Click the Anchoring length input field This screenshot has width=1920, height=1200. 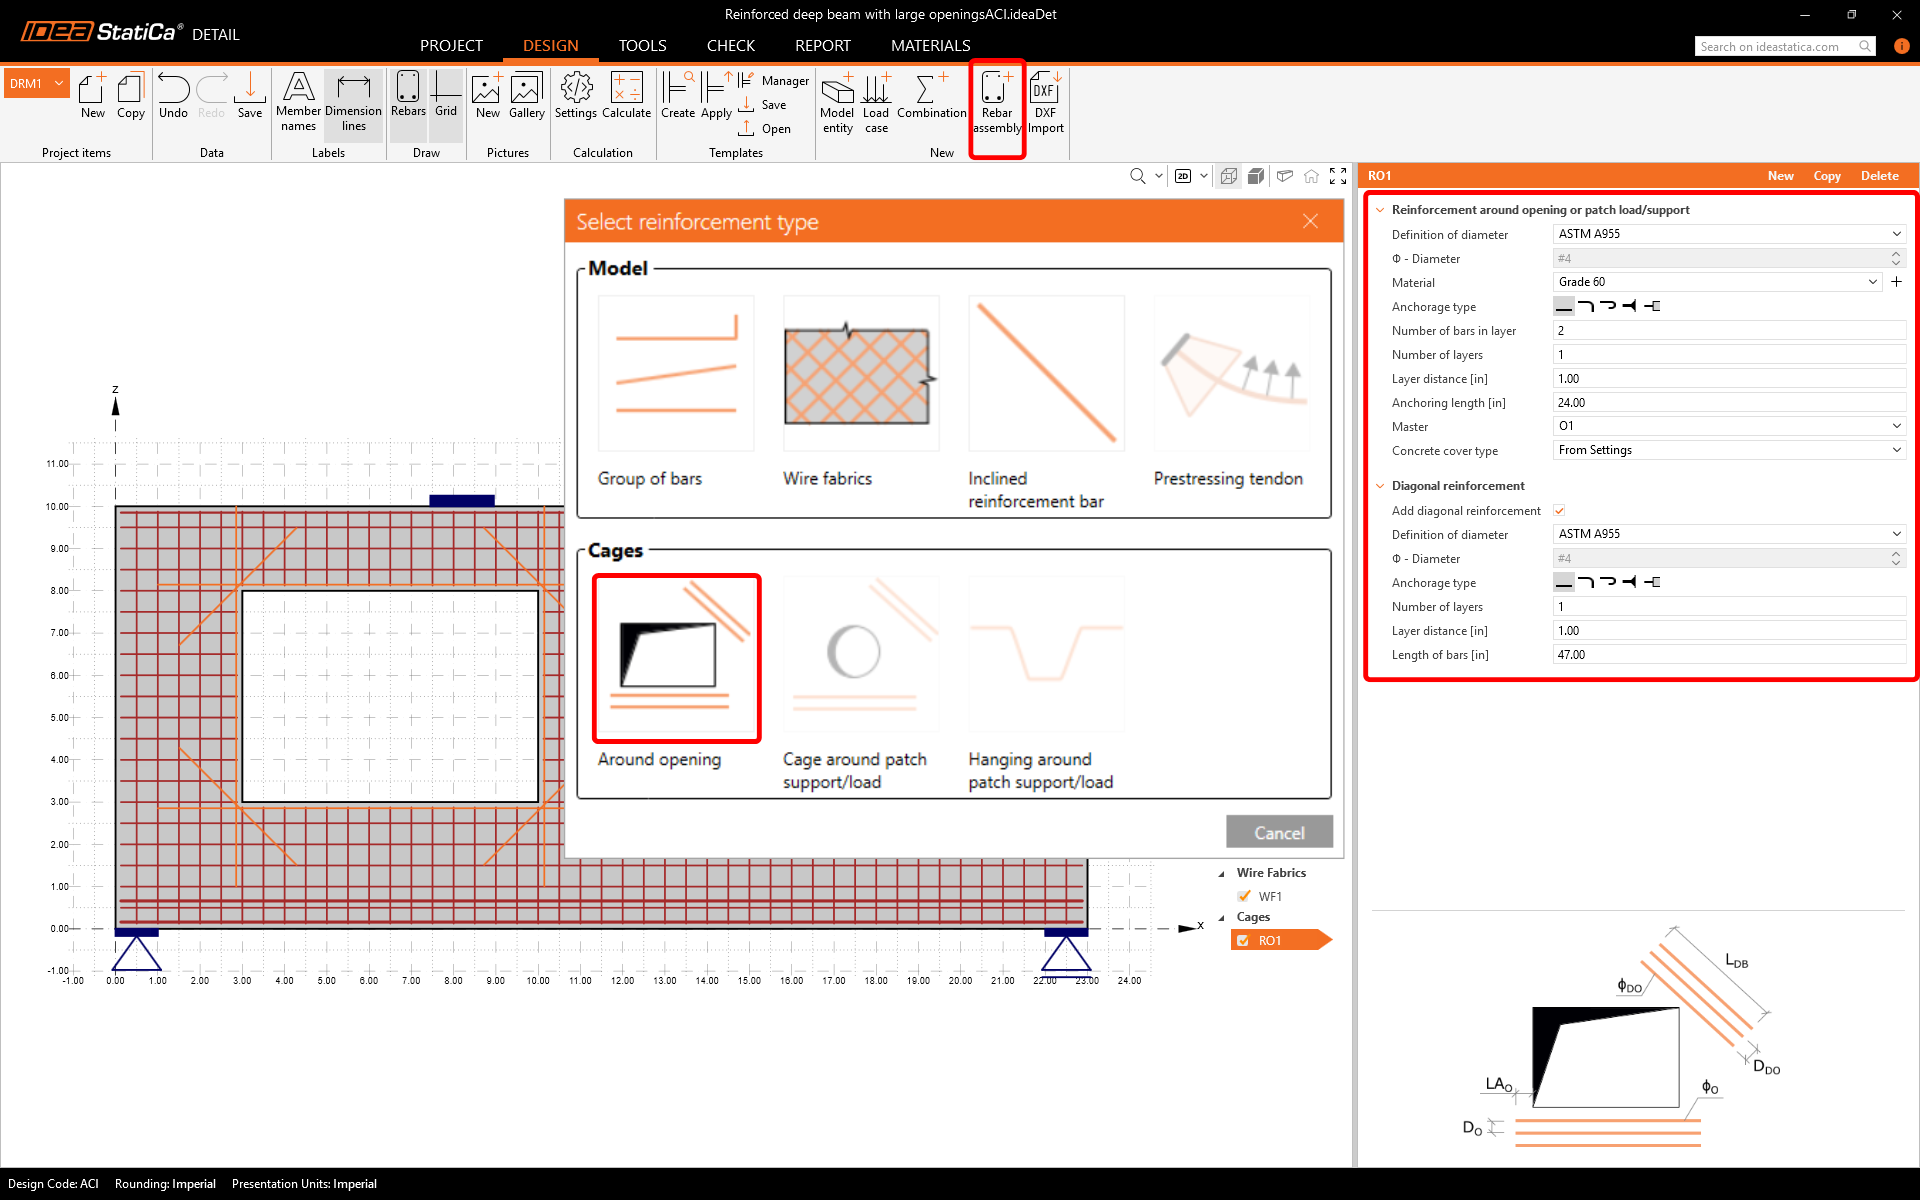[x=1728, y=402]
